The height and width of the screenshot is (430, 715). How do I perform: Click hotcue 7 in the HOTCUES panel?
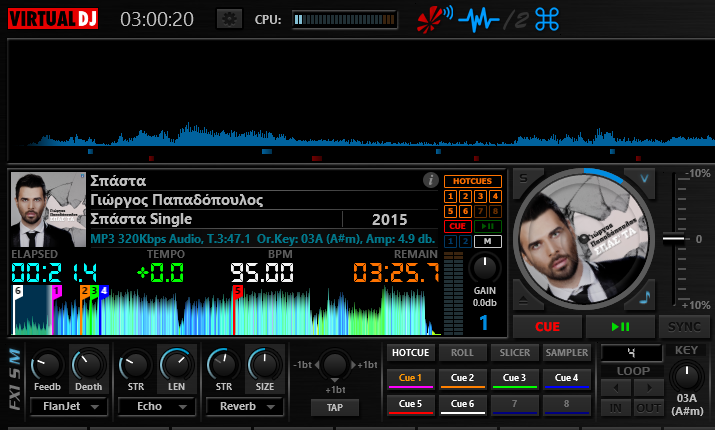[480, 211]
